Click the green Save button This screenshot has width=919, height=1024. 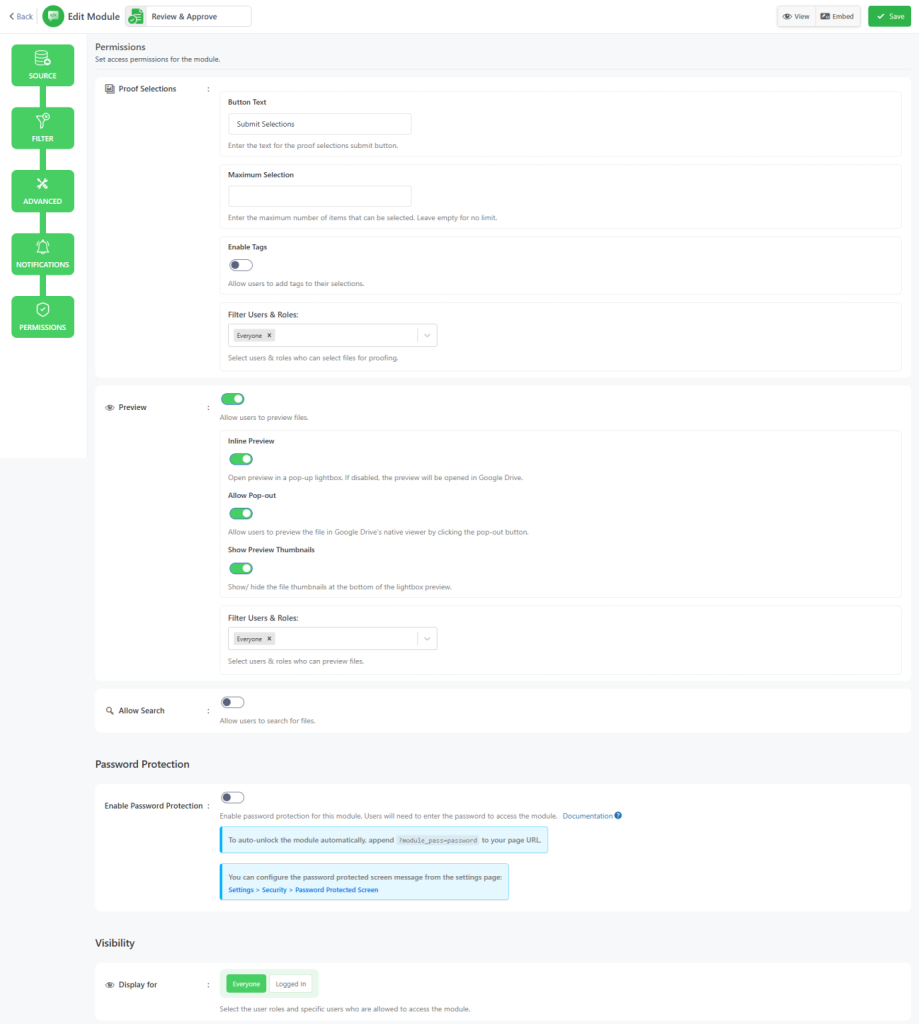[889, 16]
